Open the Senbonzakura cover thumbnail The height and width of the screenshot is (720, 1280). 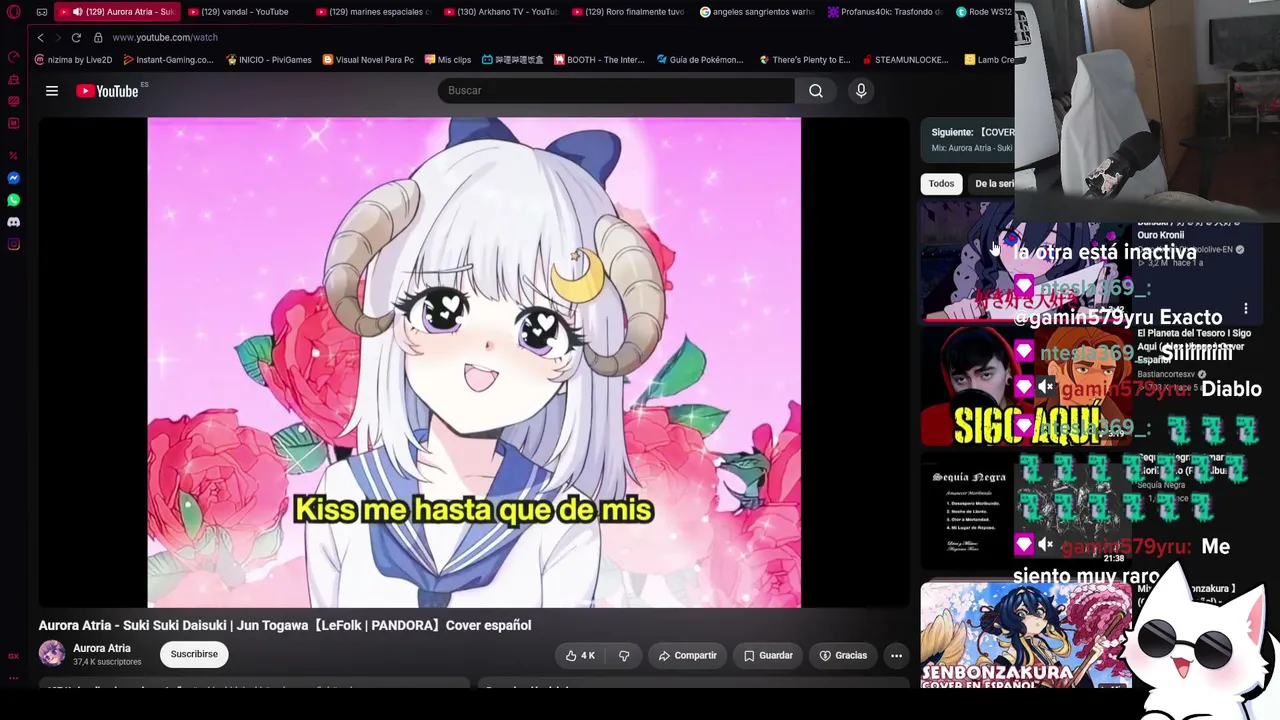(x=1026, y=636)
